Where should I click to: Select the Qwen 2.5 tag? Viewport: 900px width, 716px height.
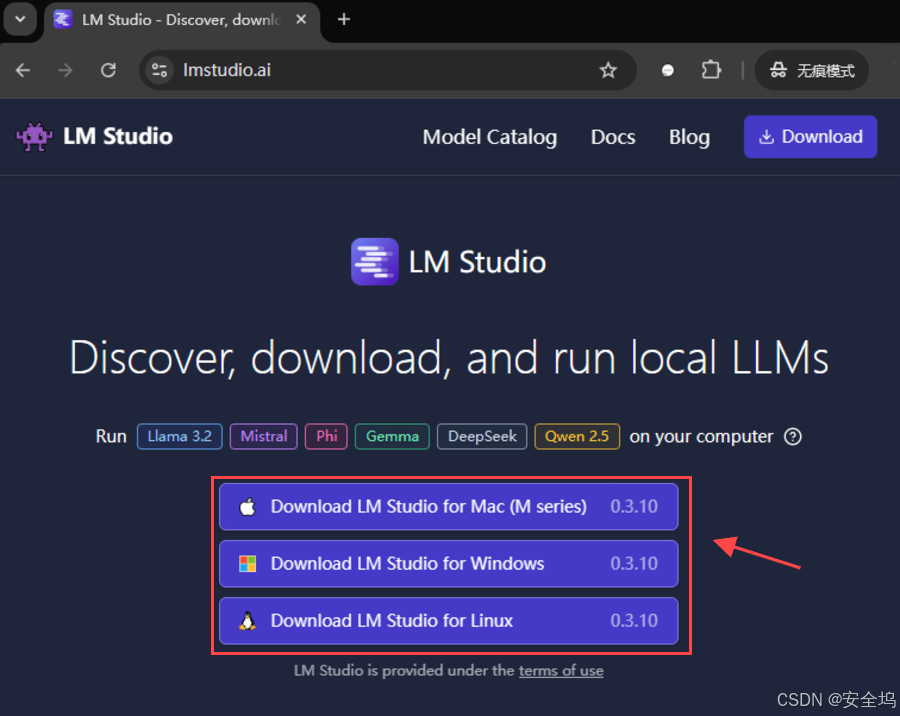coord(577,436)
